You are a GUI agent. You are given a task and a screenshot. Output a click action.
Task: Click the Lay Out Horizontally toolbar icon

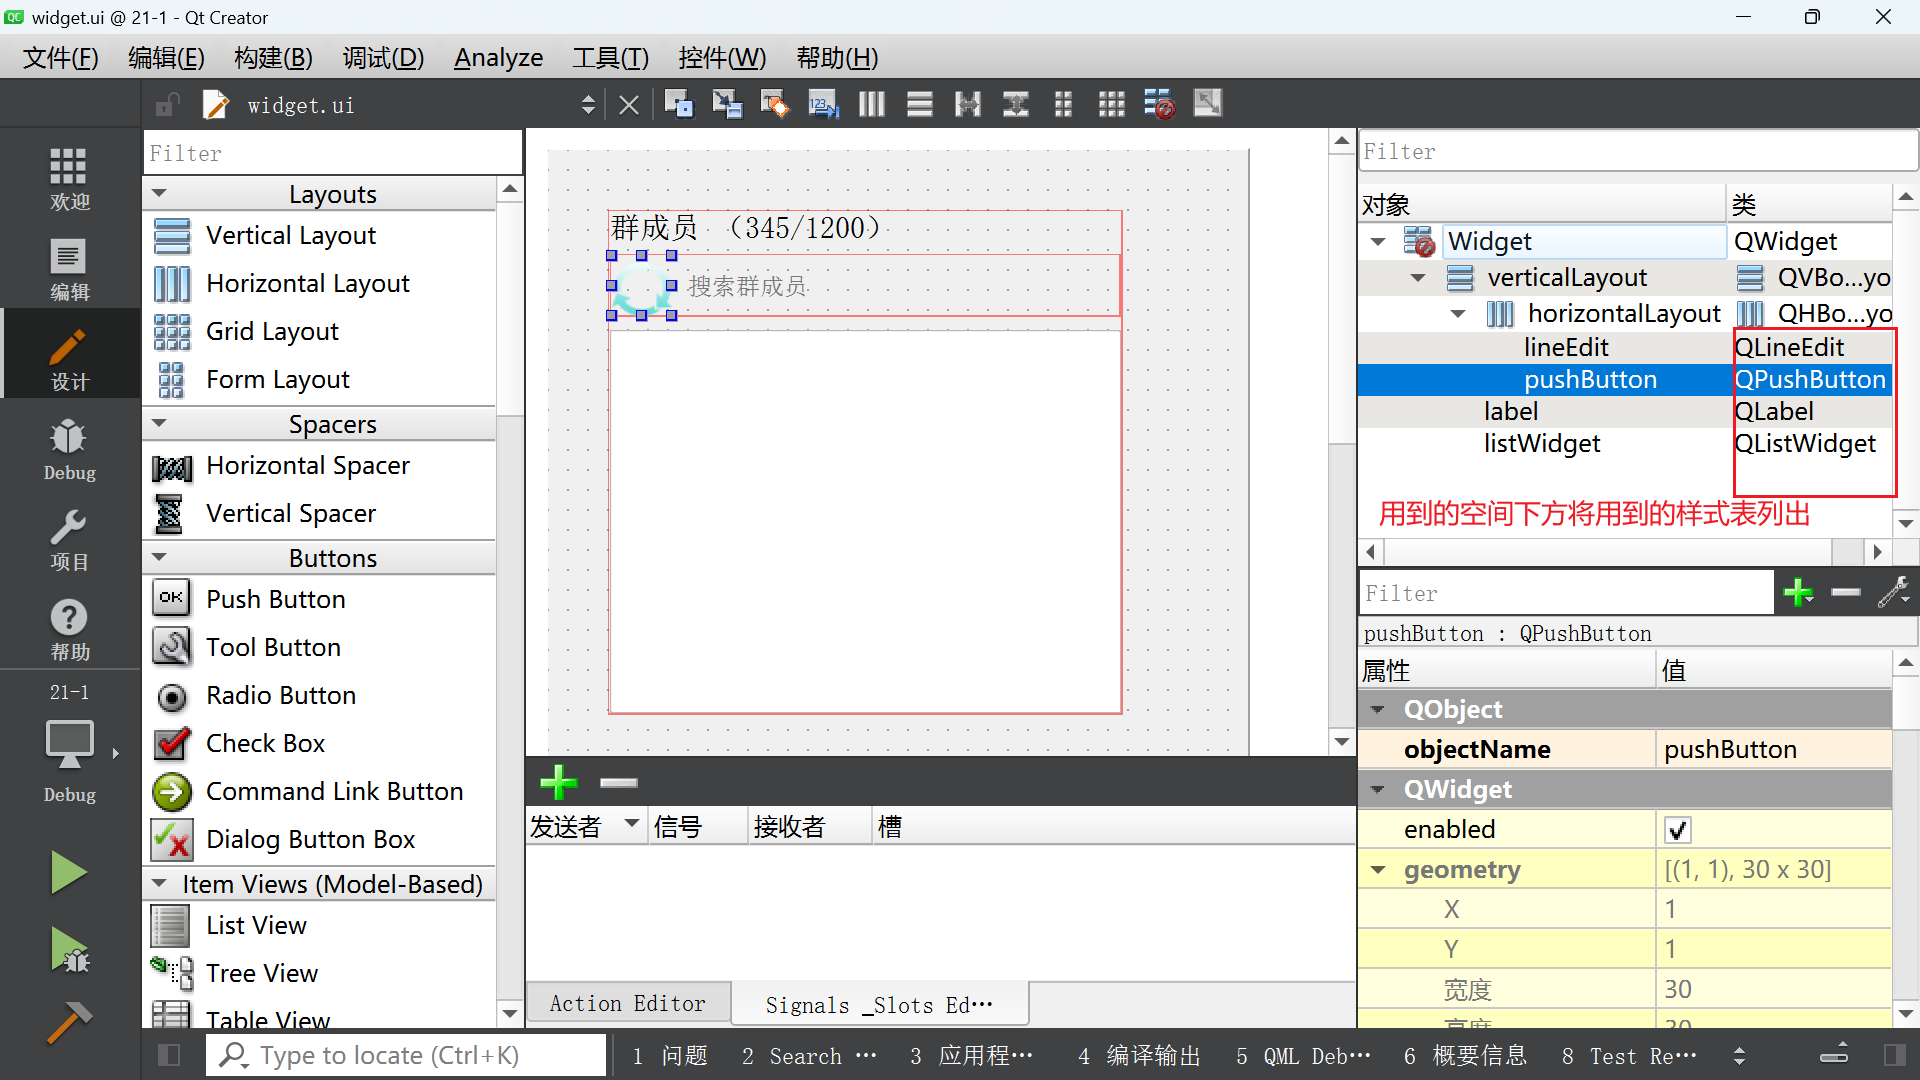[x=871, y=104]
